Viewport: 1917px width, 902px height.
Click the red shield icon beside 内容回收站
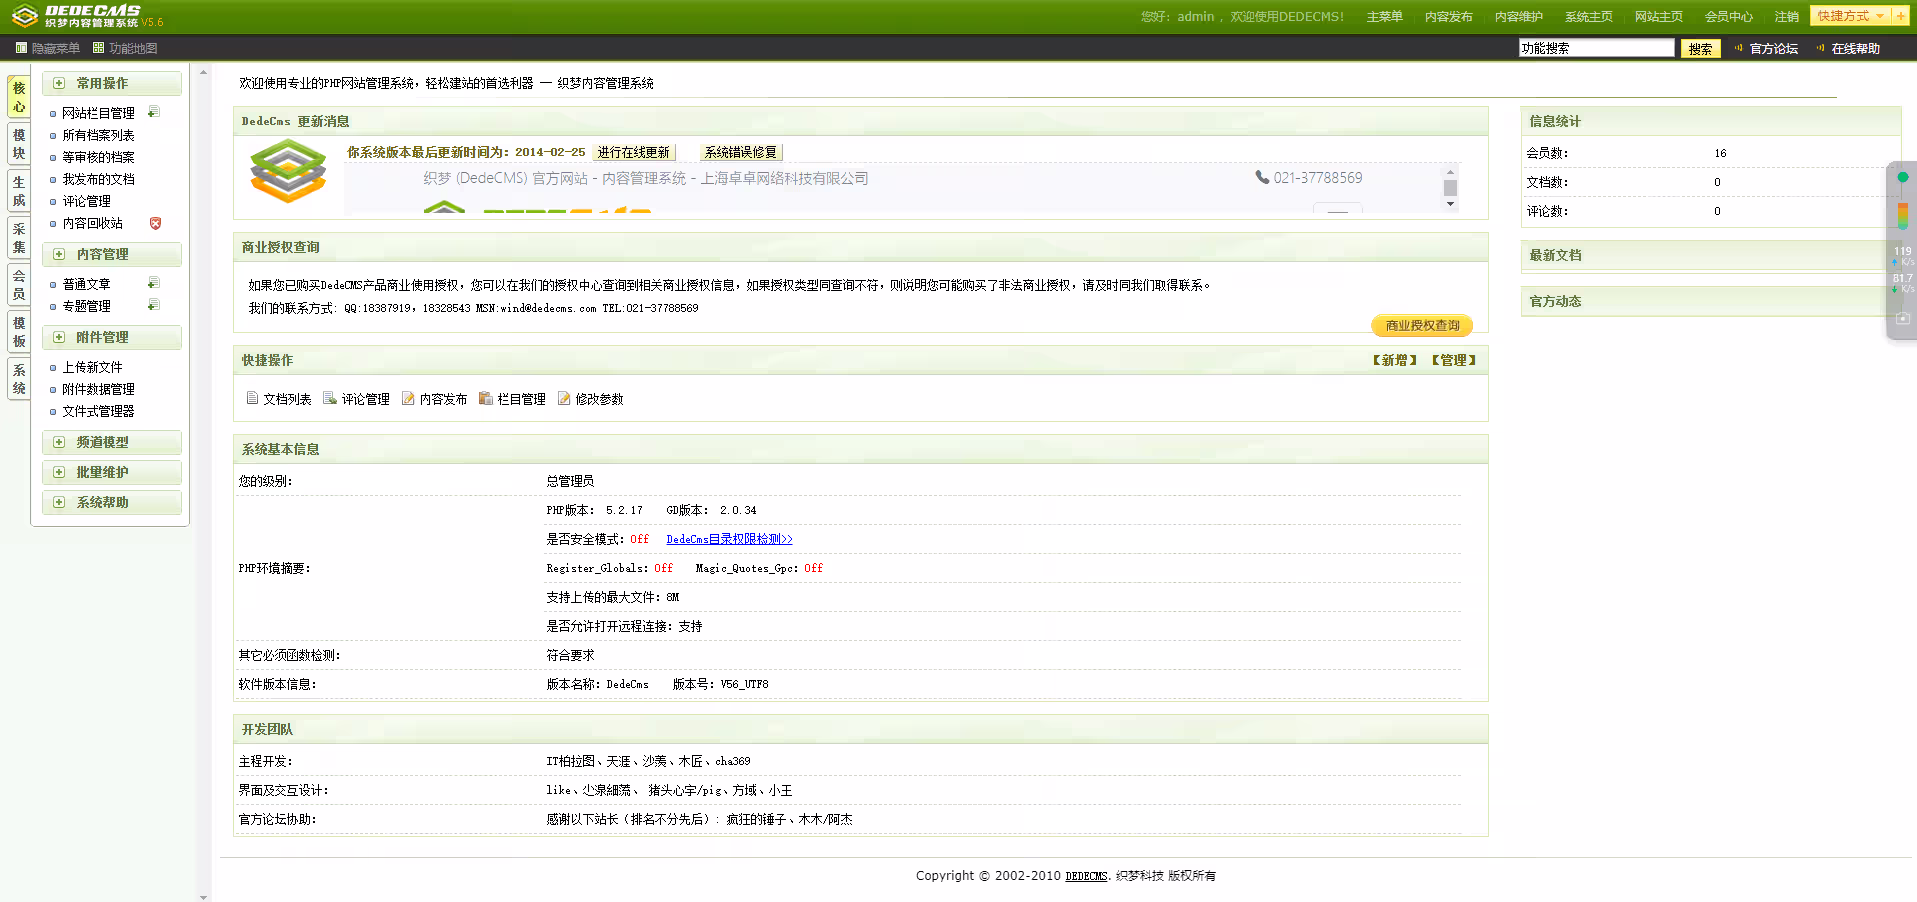point(155,223)
